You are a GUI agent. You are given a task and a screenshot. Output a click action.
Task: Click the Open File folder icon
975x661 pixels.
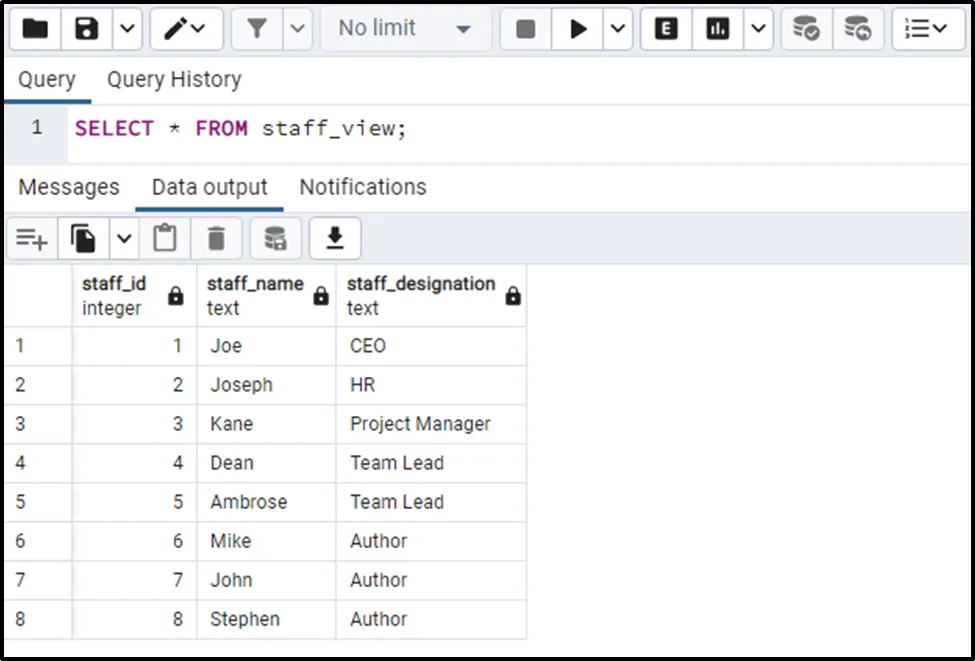click(35, 29)
